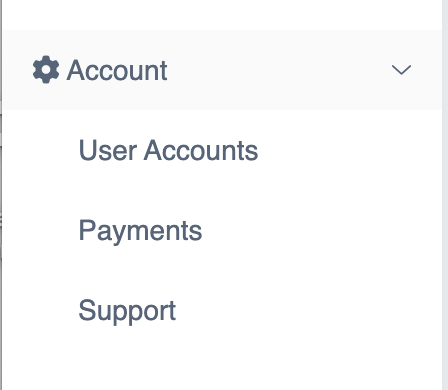Collapse the Account section with the chevron
This screenshot has width=448, height=390.
click(401, 70)
